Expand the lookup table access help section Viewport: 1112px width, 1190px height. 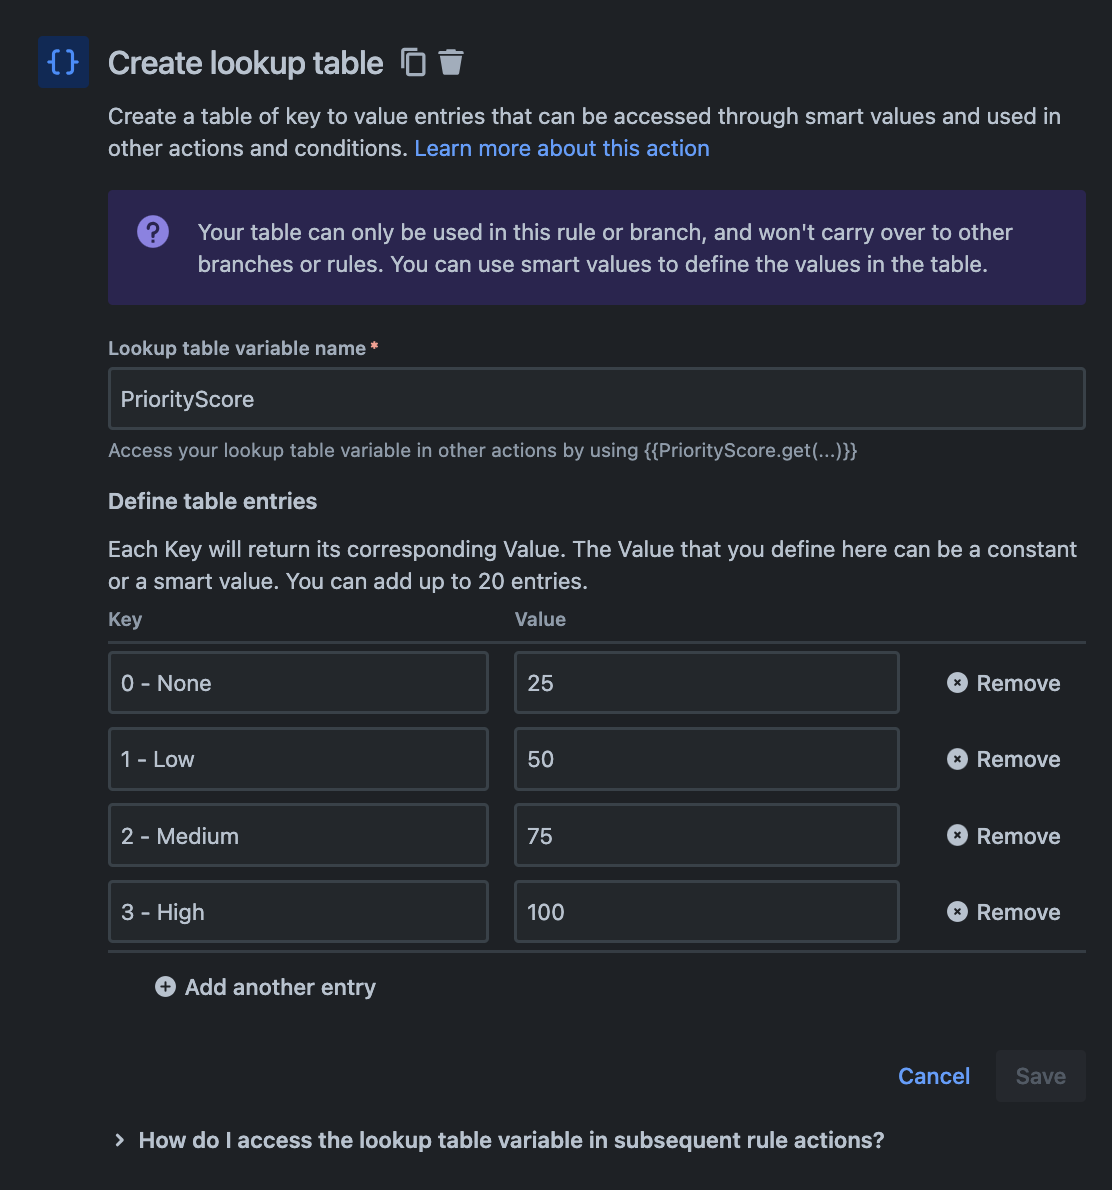pos(120,1140)
